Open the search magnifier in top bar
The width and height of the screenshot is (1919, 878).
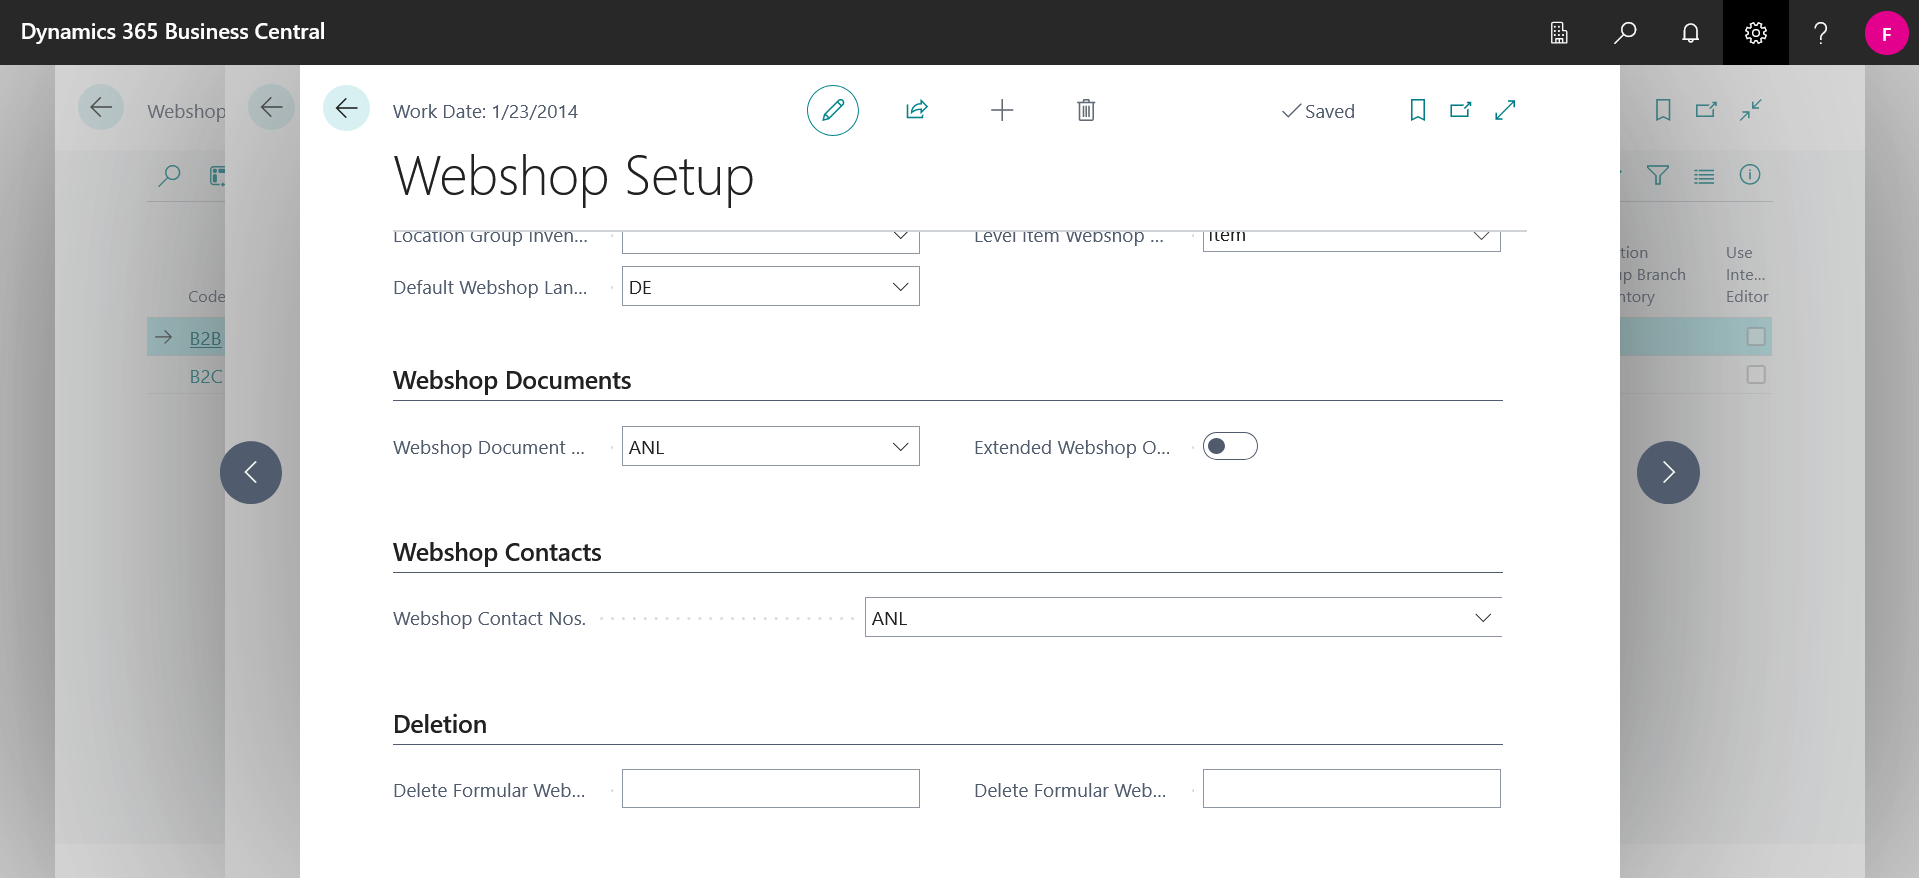point(1625,33)
